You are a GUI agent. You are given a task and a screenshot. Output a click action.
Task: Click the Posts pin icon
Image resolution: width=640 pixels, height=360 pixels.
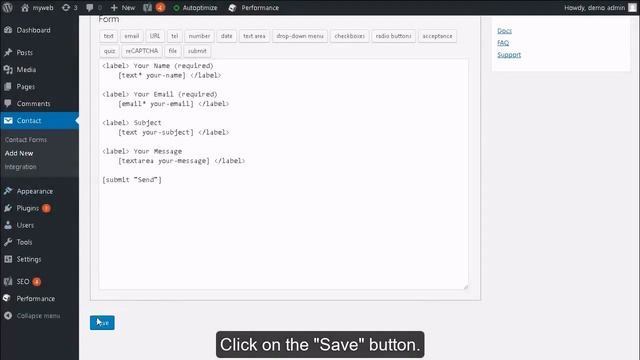click(8, 52)
